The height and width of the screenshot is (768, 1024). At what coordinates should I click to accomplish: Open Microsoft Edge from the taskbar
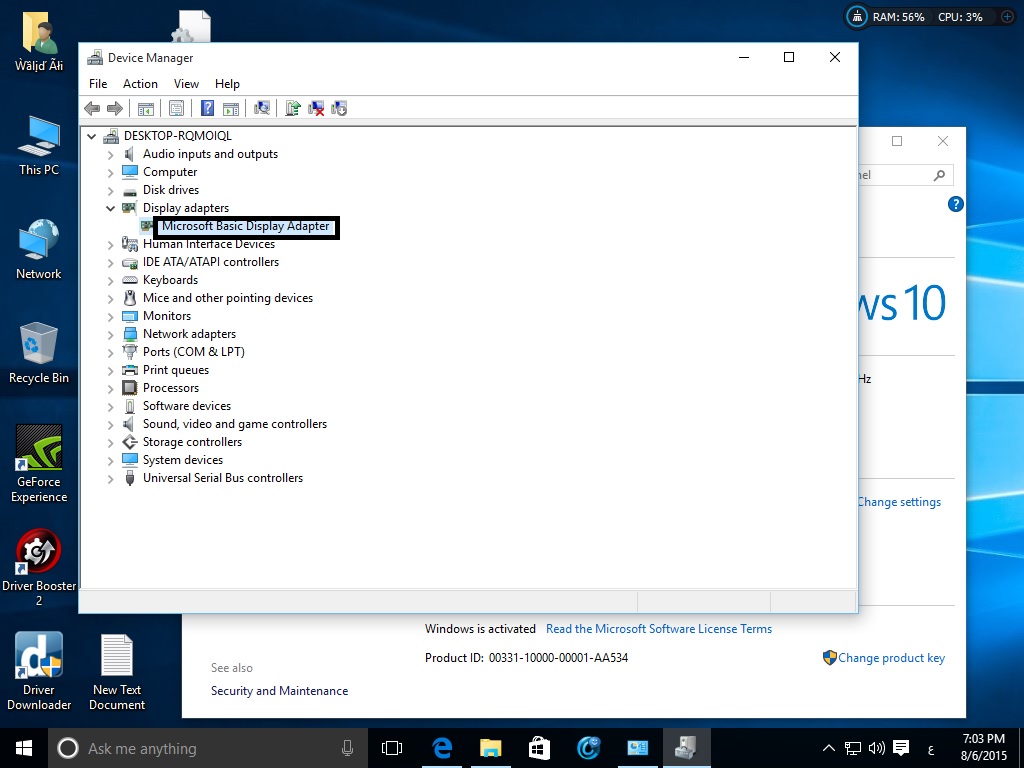click(x=442, y=748)
